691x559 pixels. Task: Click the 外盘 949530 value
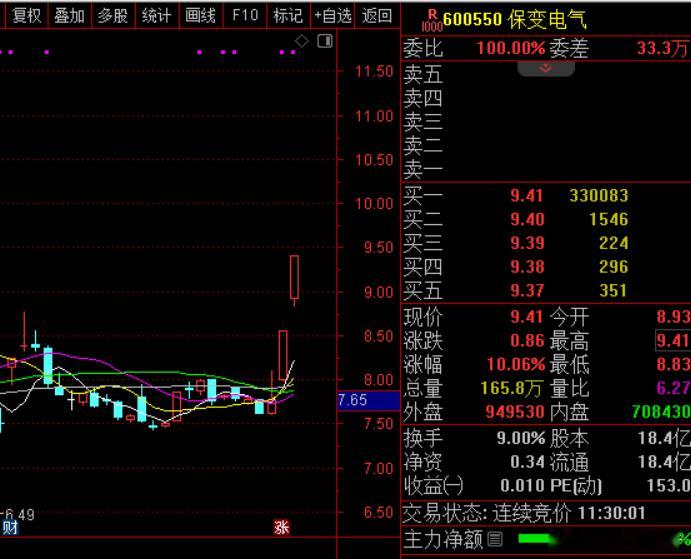click(515, 412)
